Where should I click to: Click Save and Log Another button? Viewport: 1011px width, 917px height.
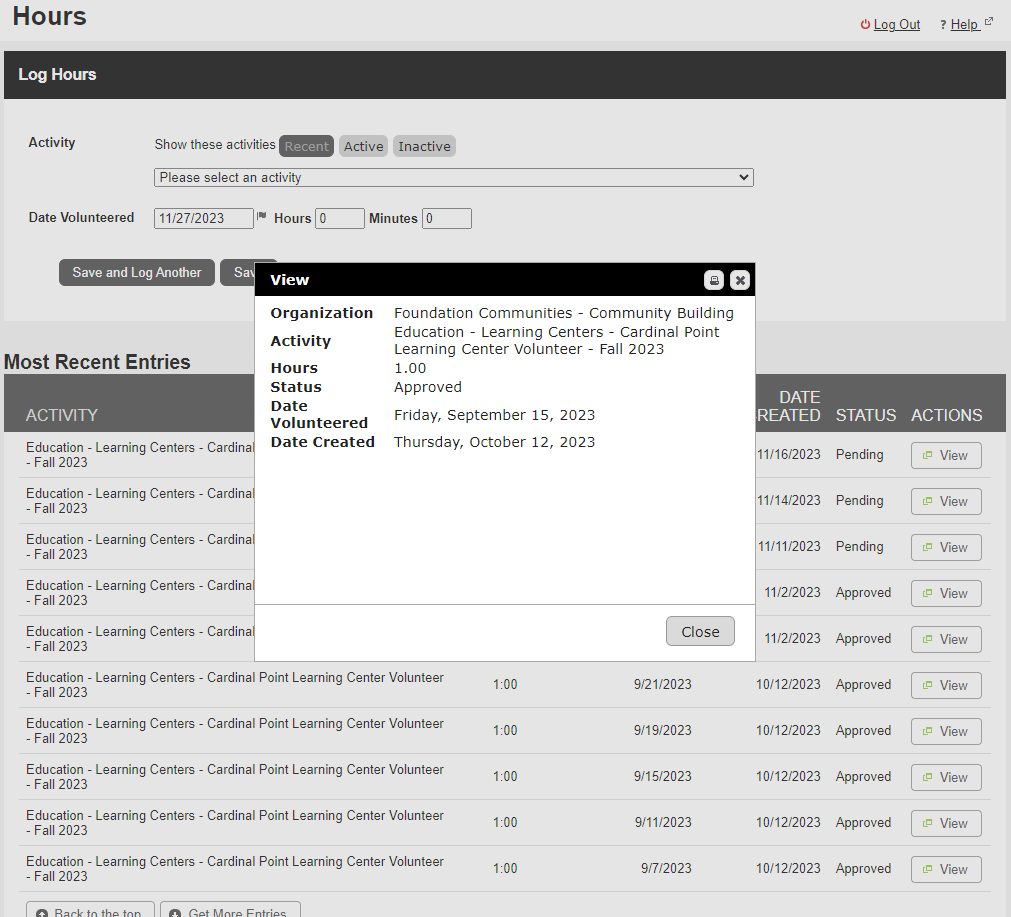click(x=137, y=273)
